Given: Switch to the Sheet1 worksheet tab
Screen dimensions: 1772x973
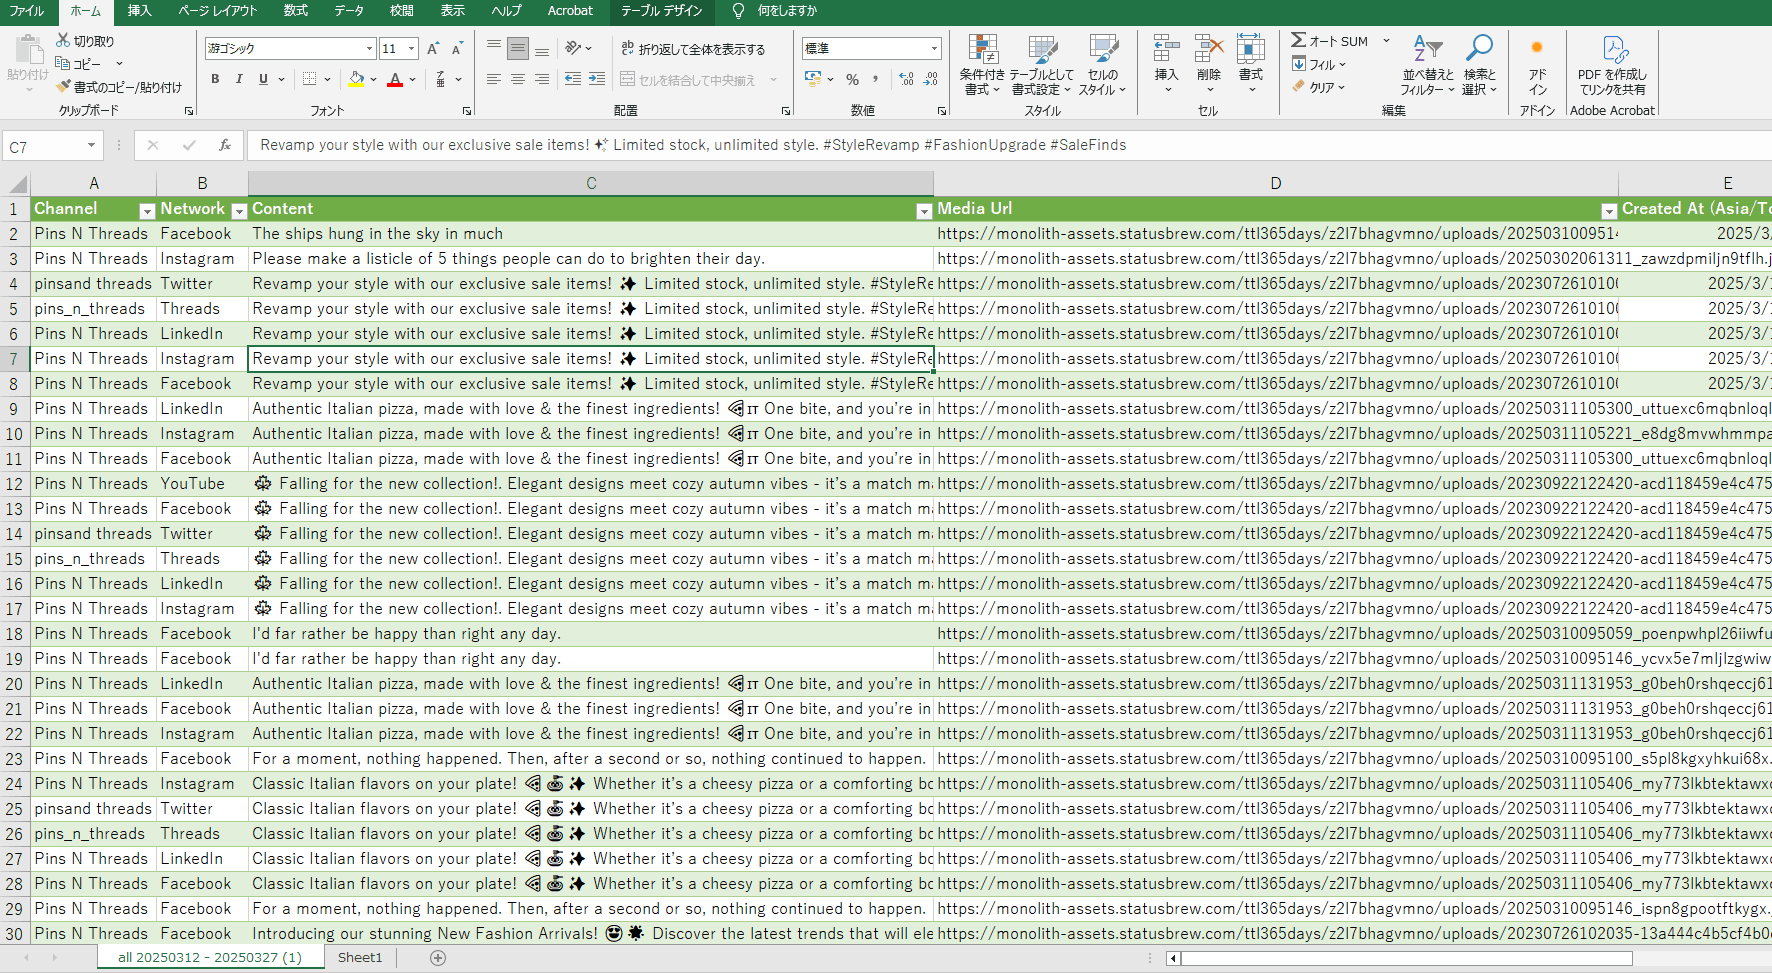Looking at the screenshot, I should tap(360, 957).
